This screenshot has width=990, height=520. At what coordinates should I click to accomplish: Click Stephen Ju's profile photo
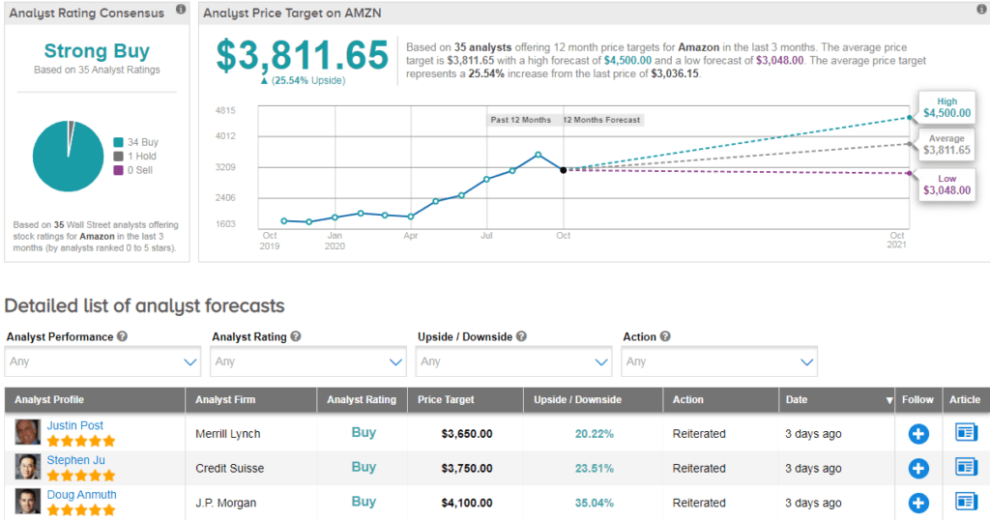click(x=28, y=467)
